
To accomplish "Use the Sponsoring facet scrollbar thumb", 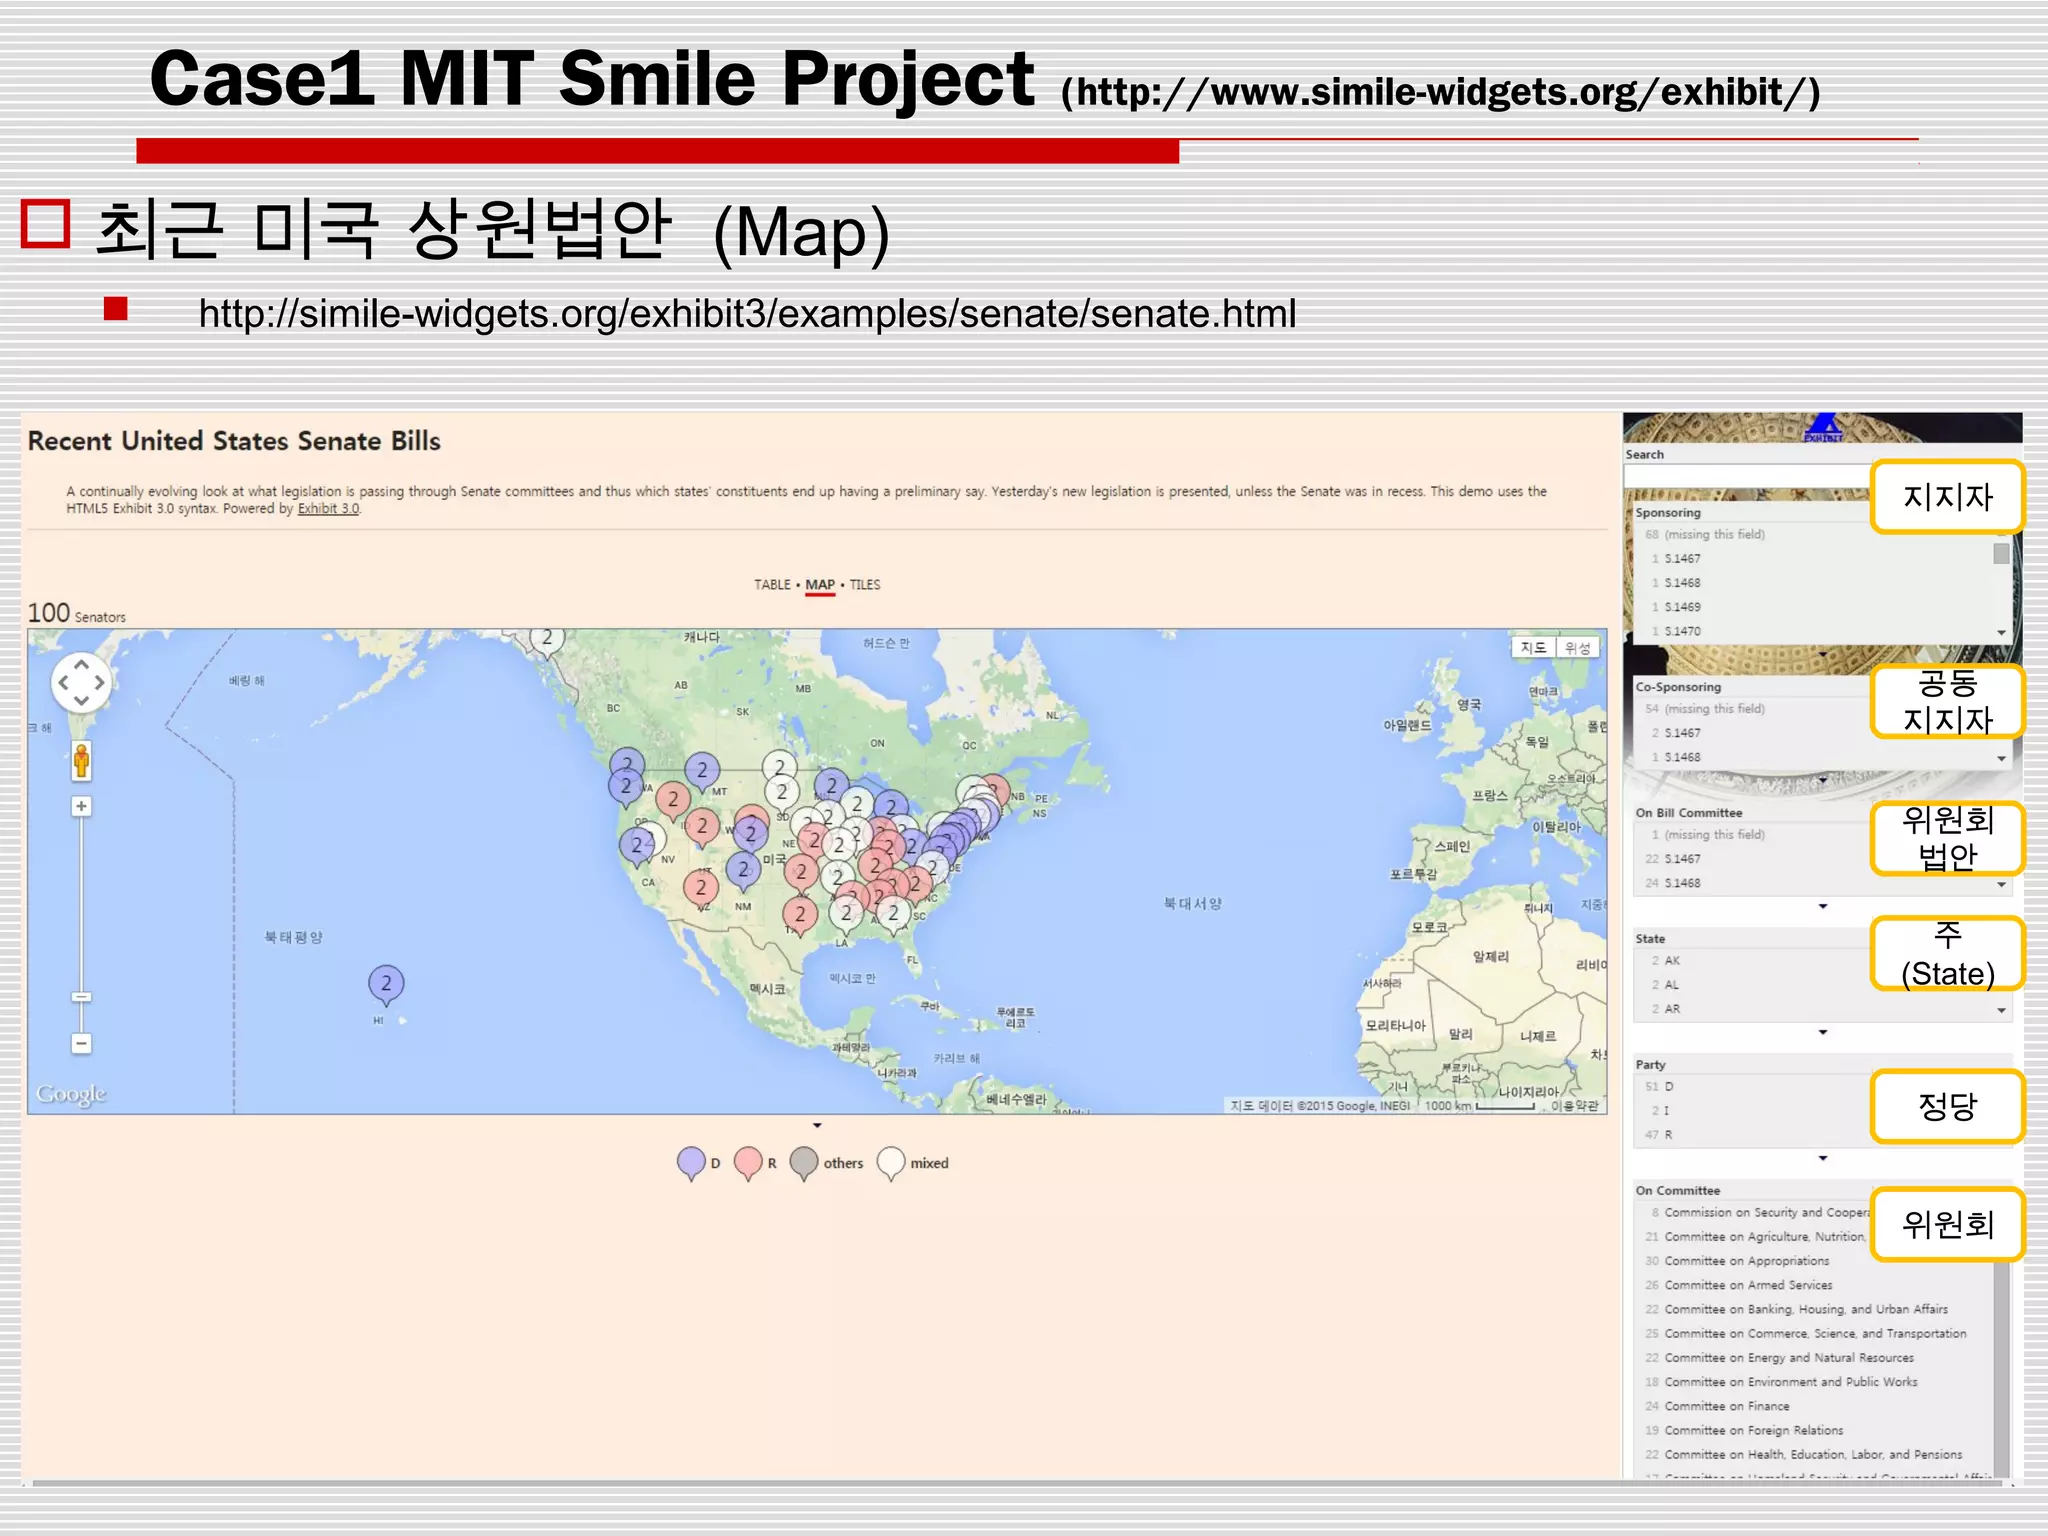I will (x=2001, y=554).
